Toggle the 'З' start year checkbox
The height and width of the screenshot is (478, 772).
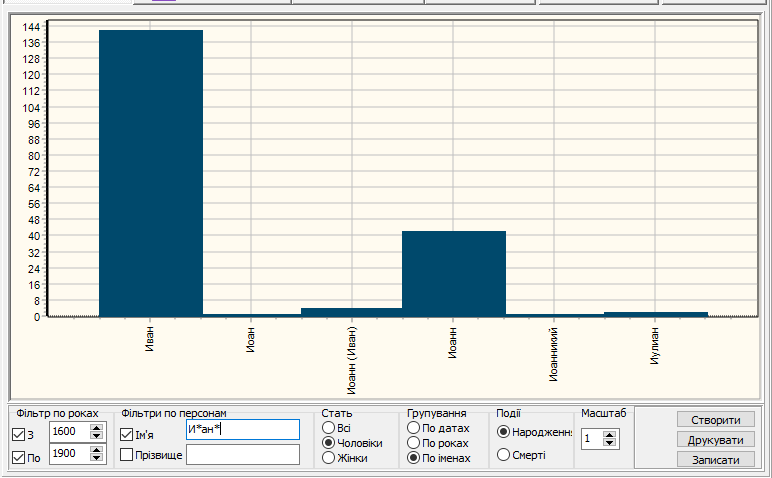point(19,434)
